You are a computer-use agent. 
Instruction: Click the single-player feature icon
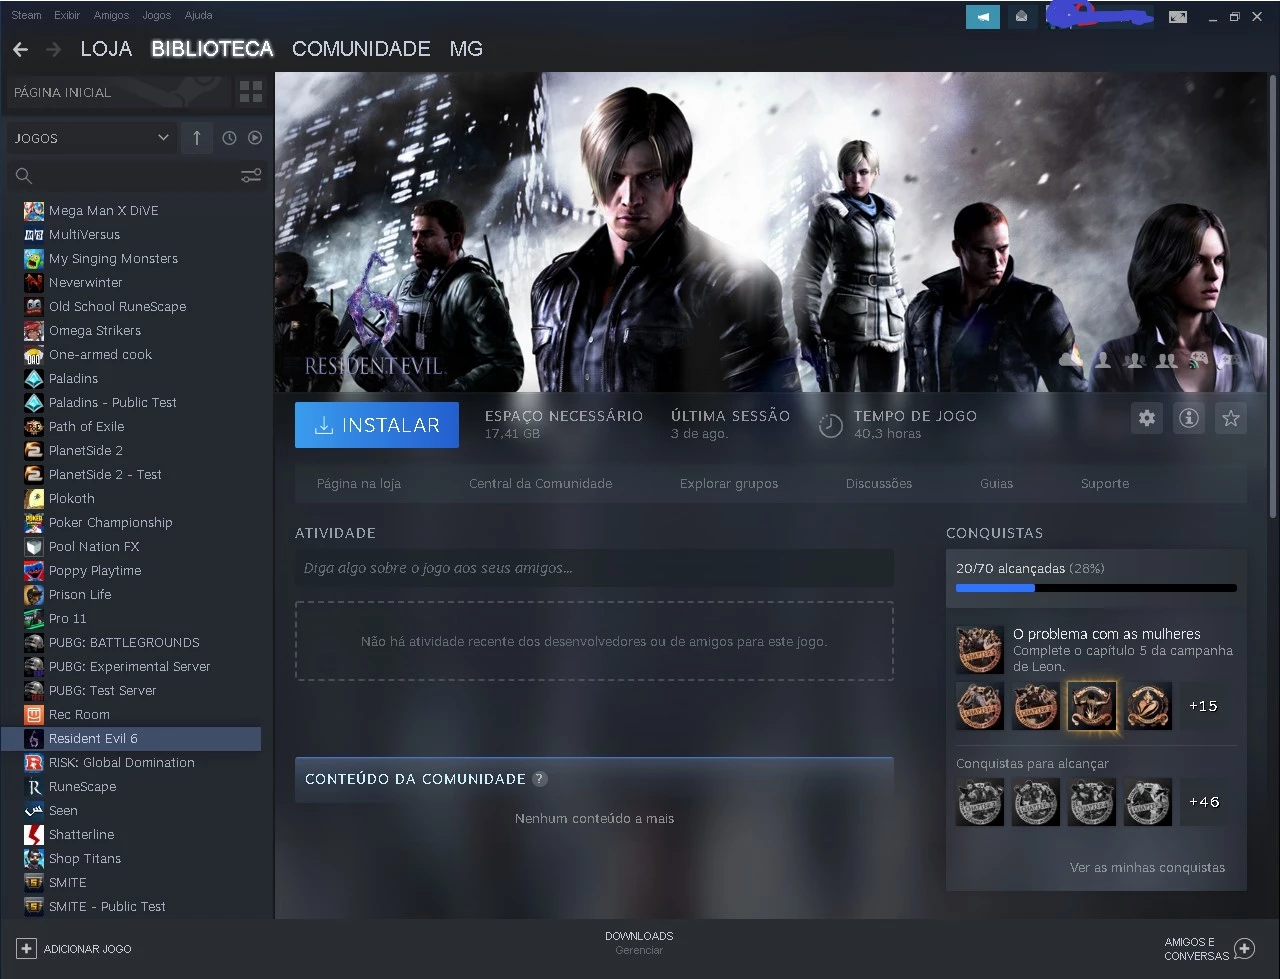(x=1103, y=359)
